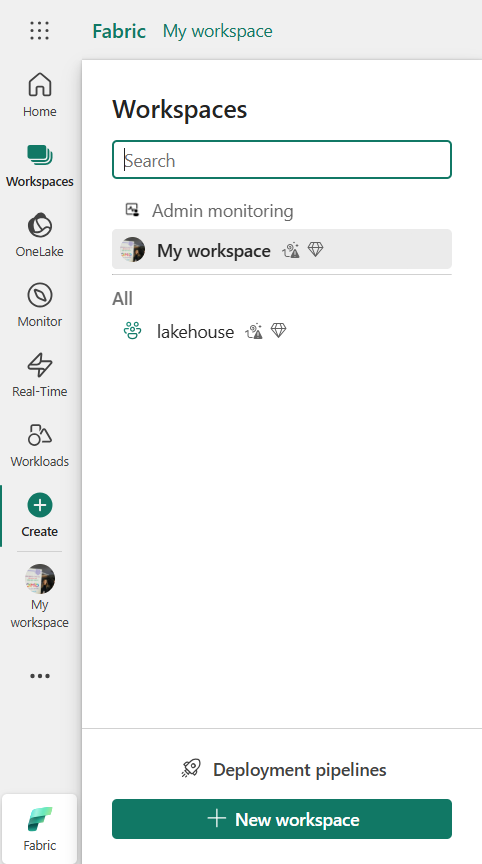Open Workloads from the sidebar
The image size is (482, 864).
[40, 445]
